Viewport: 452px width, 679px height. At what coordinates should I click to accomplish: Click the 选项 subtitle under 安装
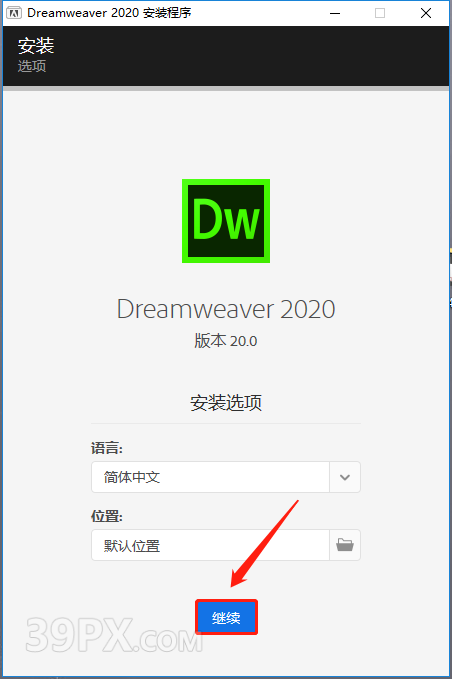click(32, 66)
